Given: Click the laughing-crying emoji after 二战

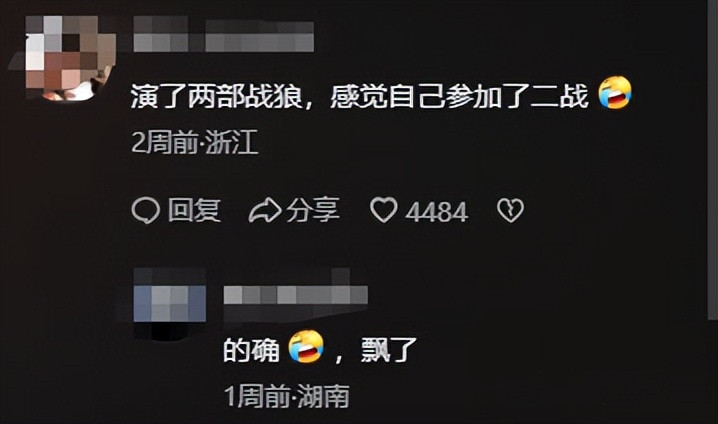Looking at the screenshot, I should point(615,93).
